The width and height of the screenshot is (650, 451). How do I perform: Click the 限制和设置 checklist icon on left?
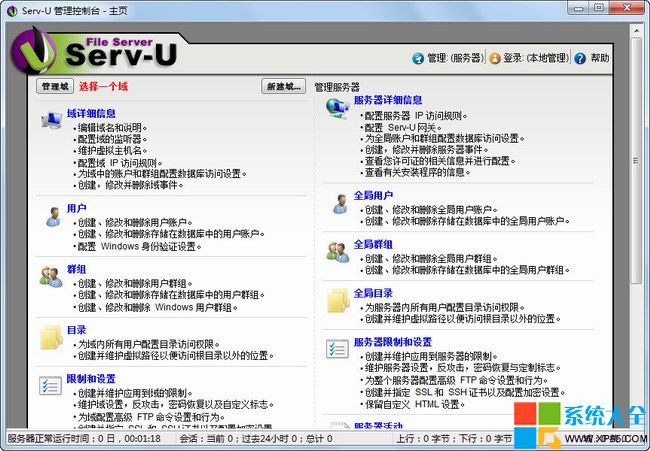50,387
